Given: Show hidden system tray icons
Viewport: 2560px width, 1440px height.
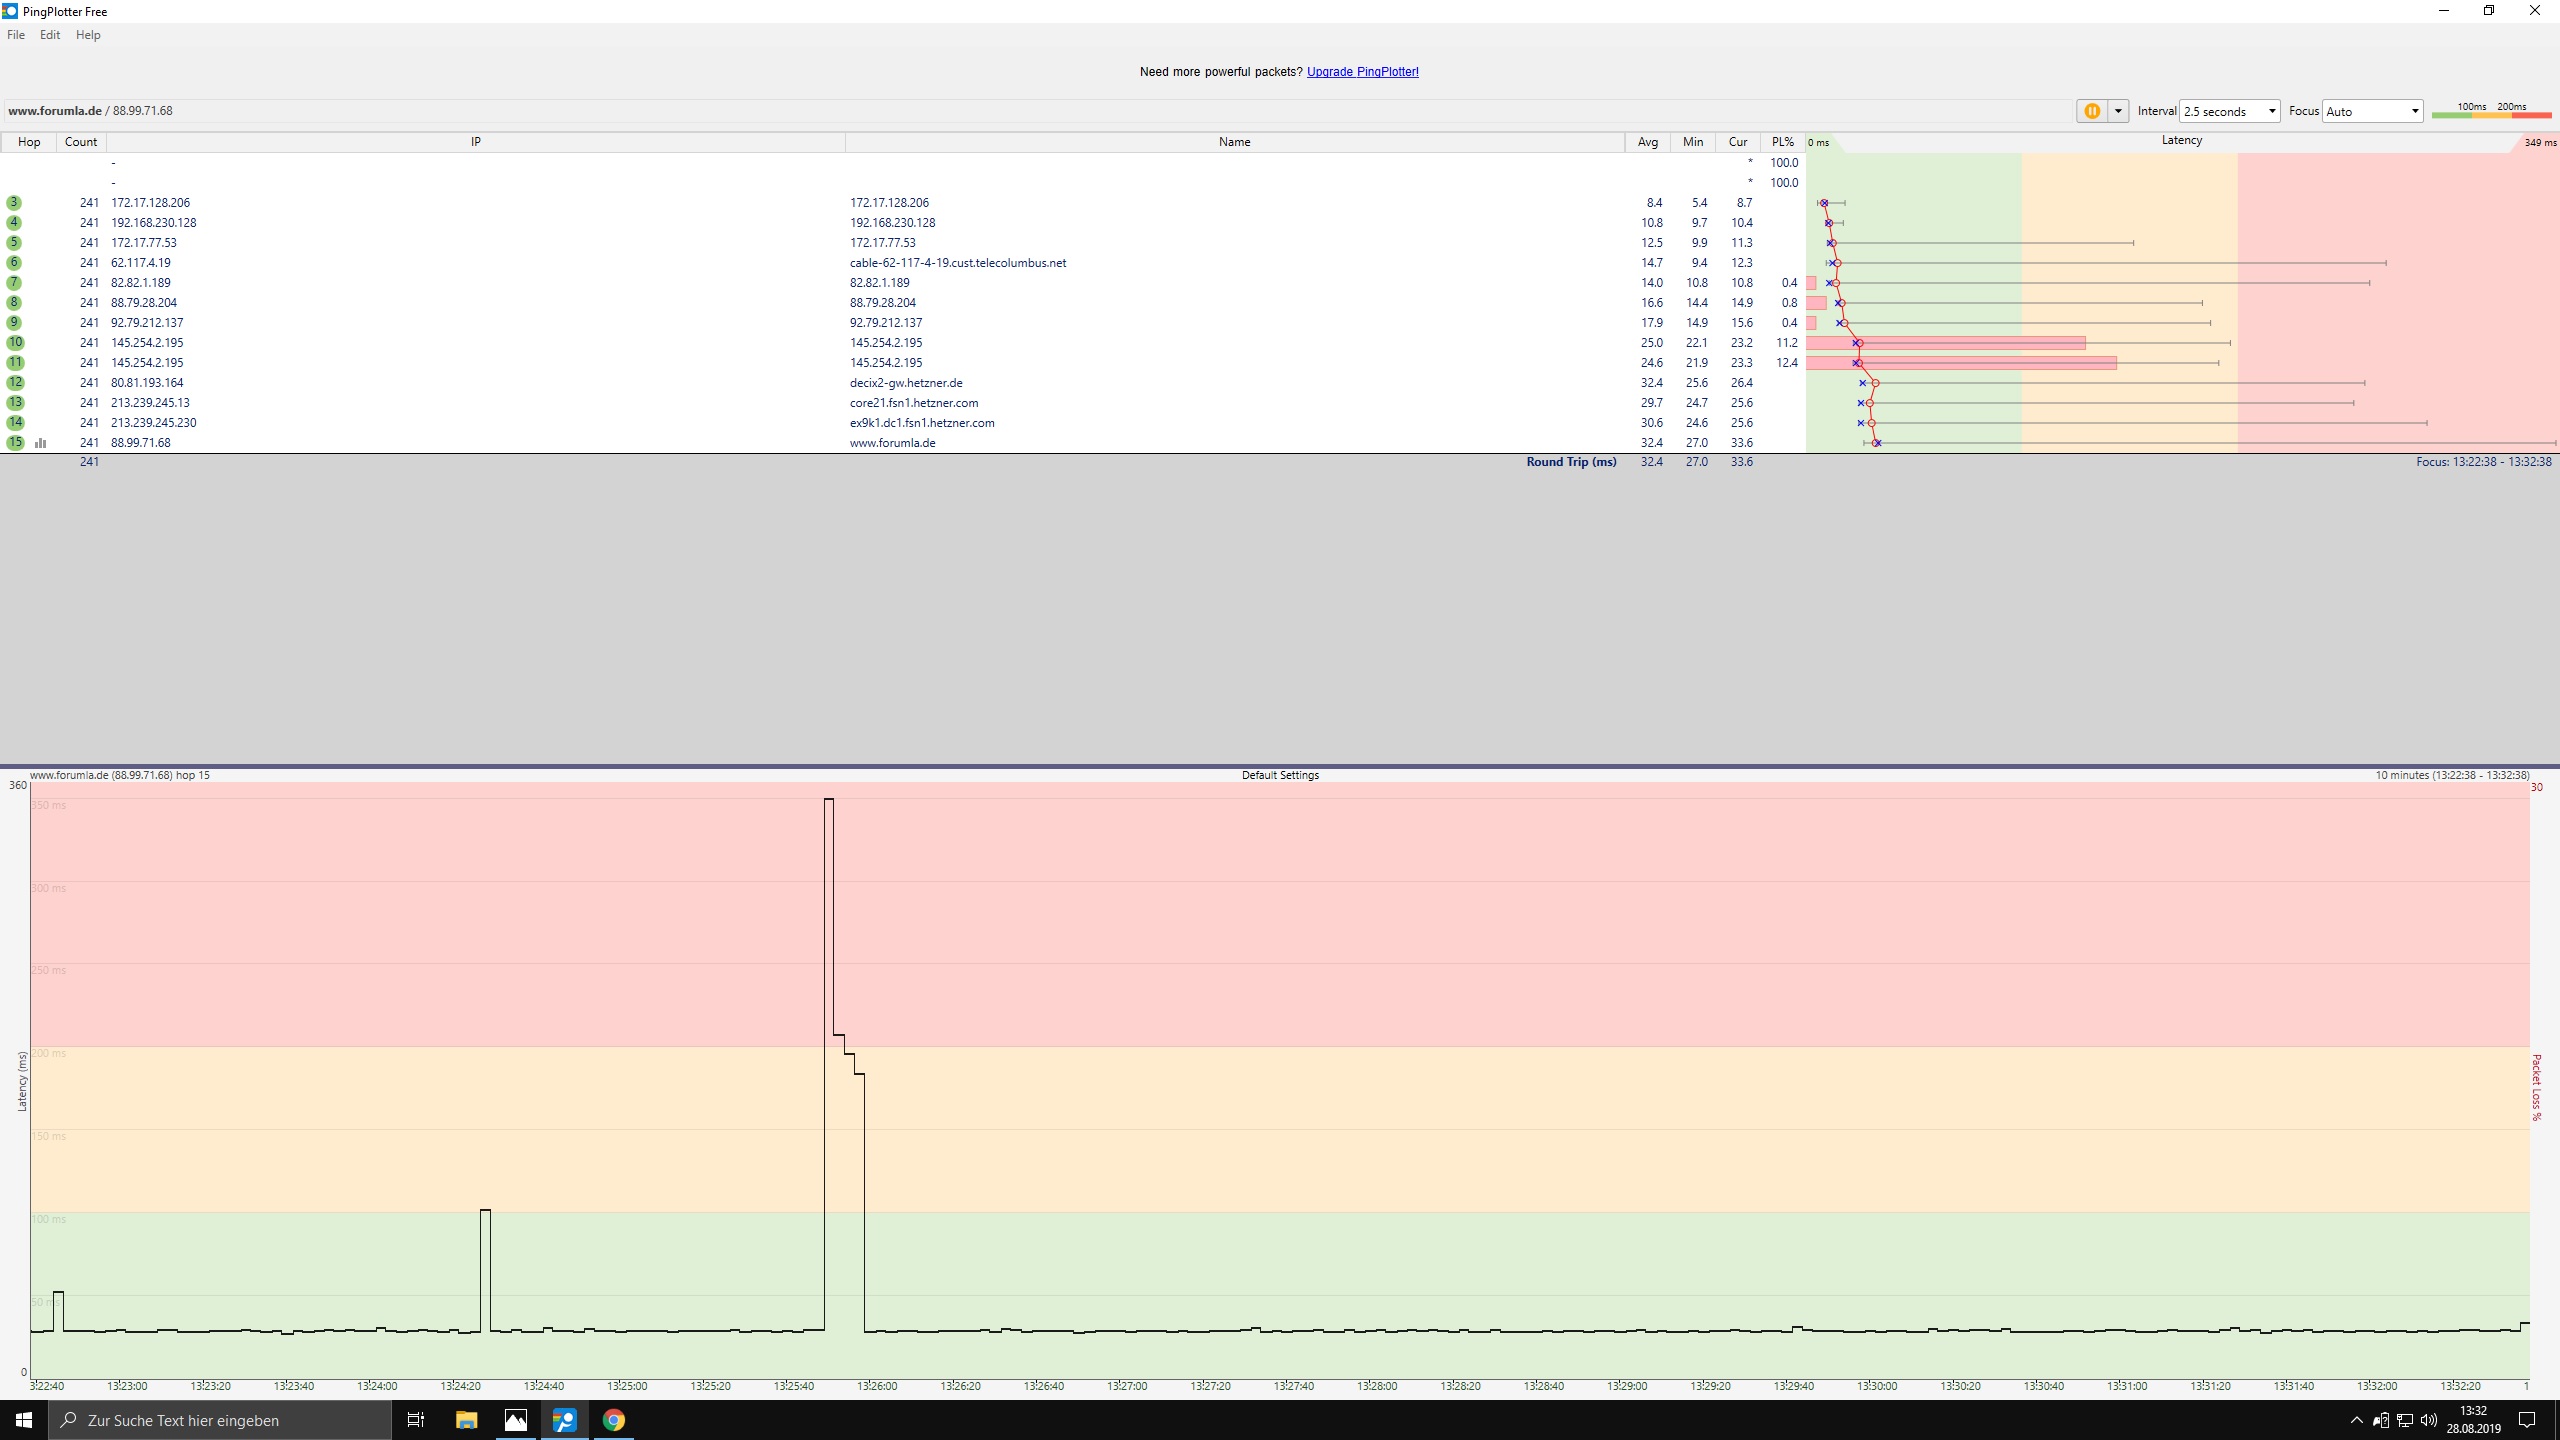Looking at the screenshot, I should point(2356,1420).
